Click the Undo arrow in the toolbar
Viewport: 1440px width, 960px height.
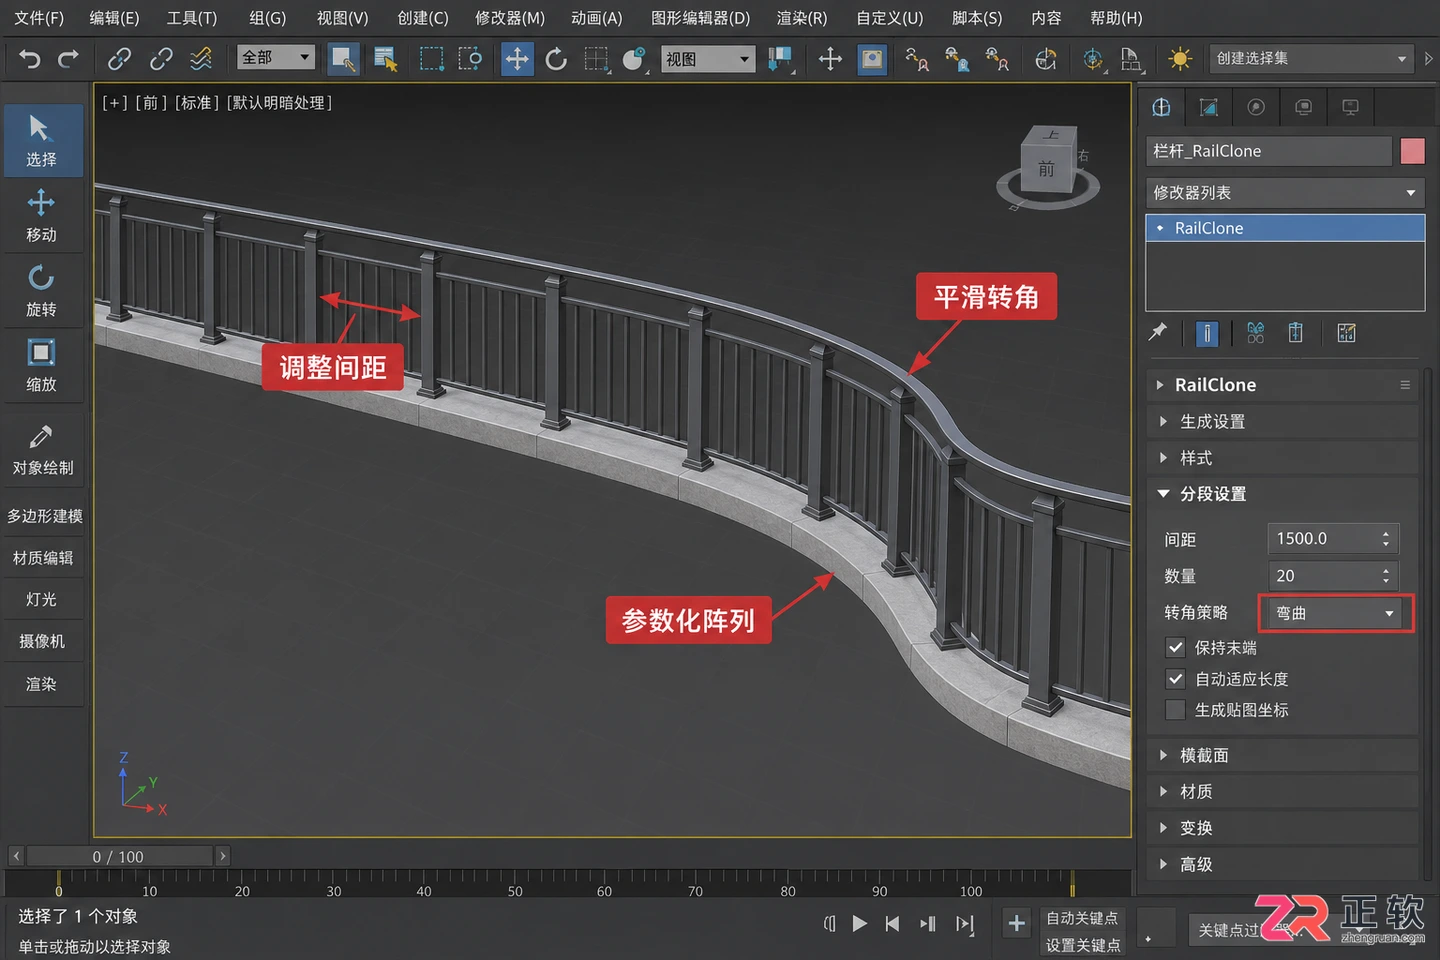(30, 59)
